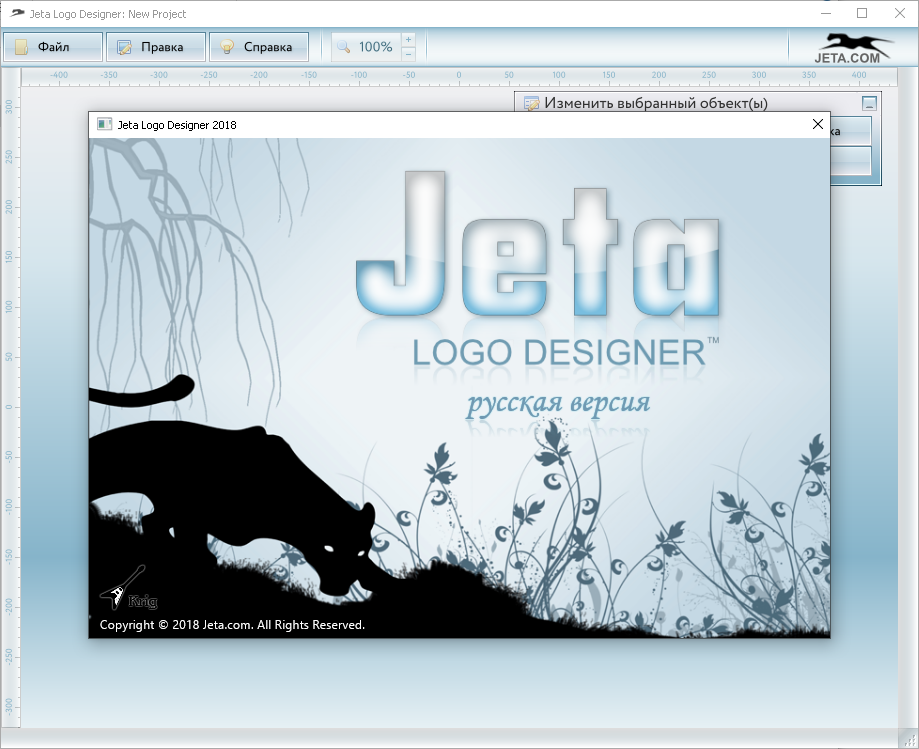Click the Copyright 2018 Jeta.com text
This screenshot has height=749, width=919.
232,625
